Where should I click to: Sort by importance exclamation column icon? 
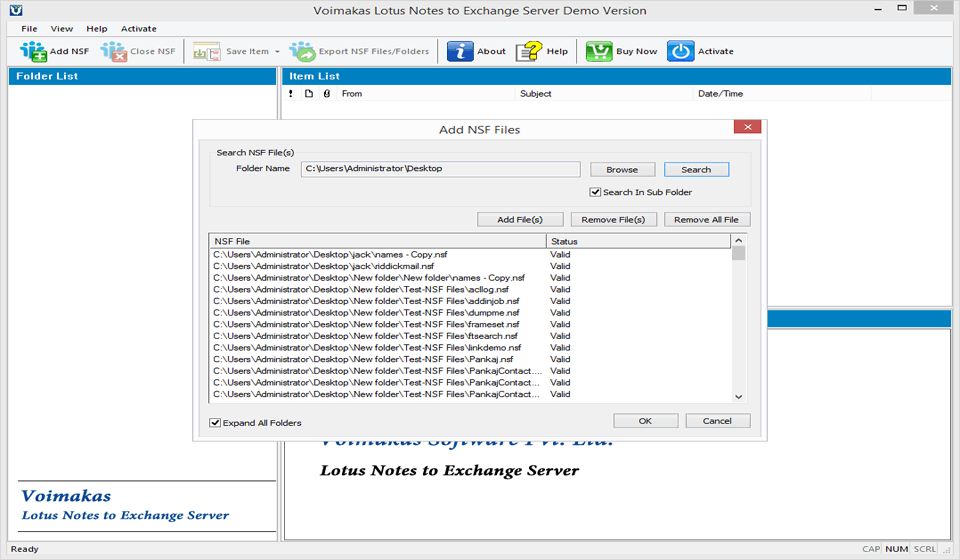point(290,94)
